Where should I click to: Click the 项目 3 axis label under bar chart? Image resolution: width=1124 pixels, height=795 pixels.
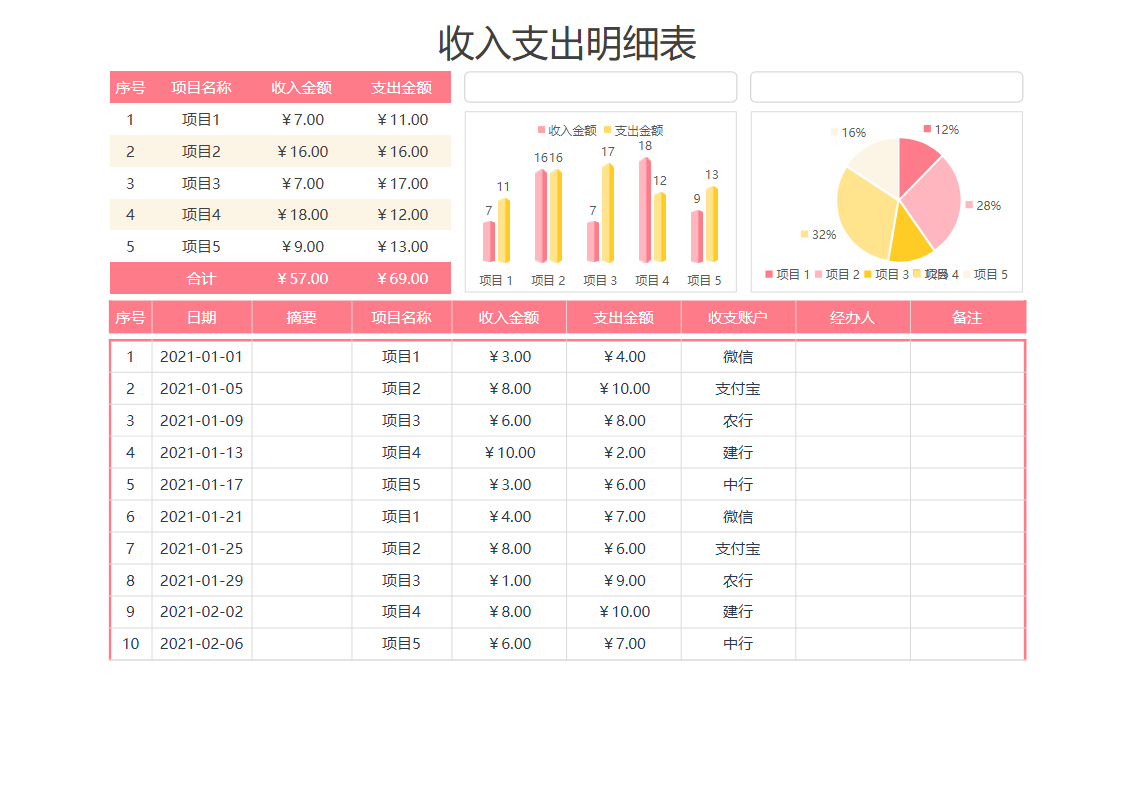pyautogui.click(x=600, y=280)
